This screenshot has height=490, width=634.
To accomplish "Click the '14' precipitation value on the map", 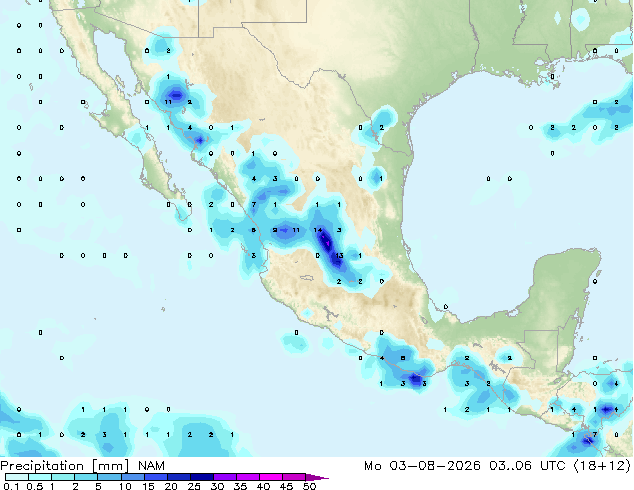I will pyautogui.click(x=318, y=230).
